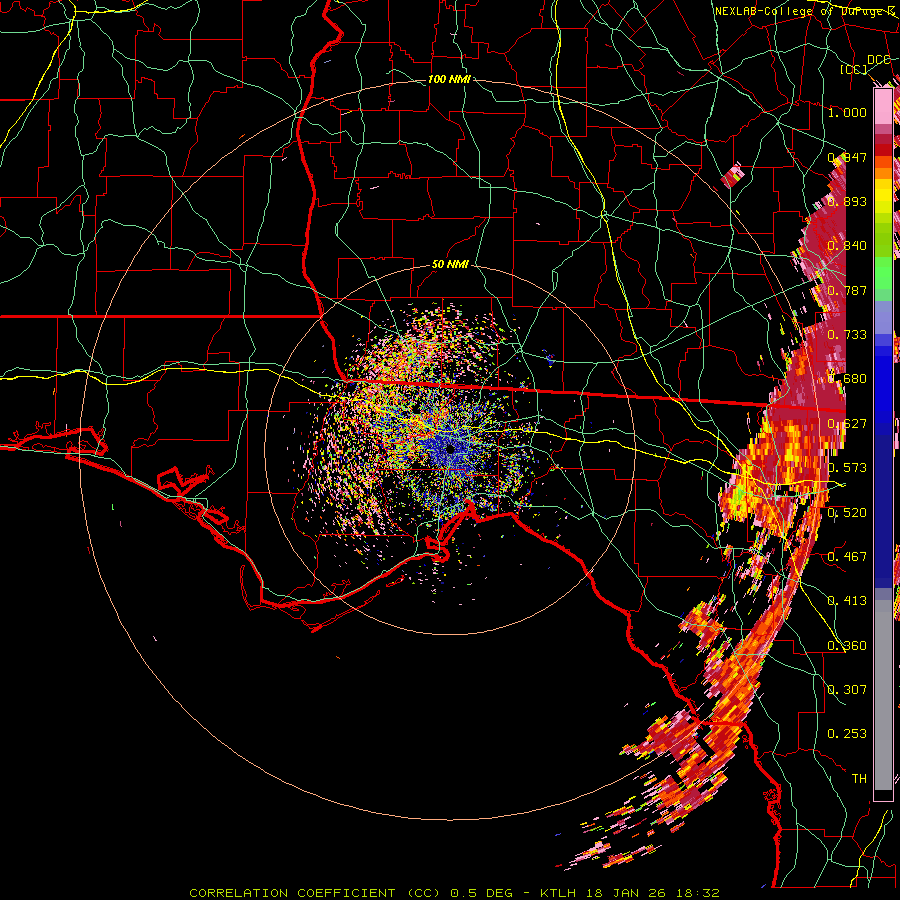Click the 0.467 value on the color scale
This screenshot has width=900, height=900.
pos(847,557)
